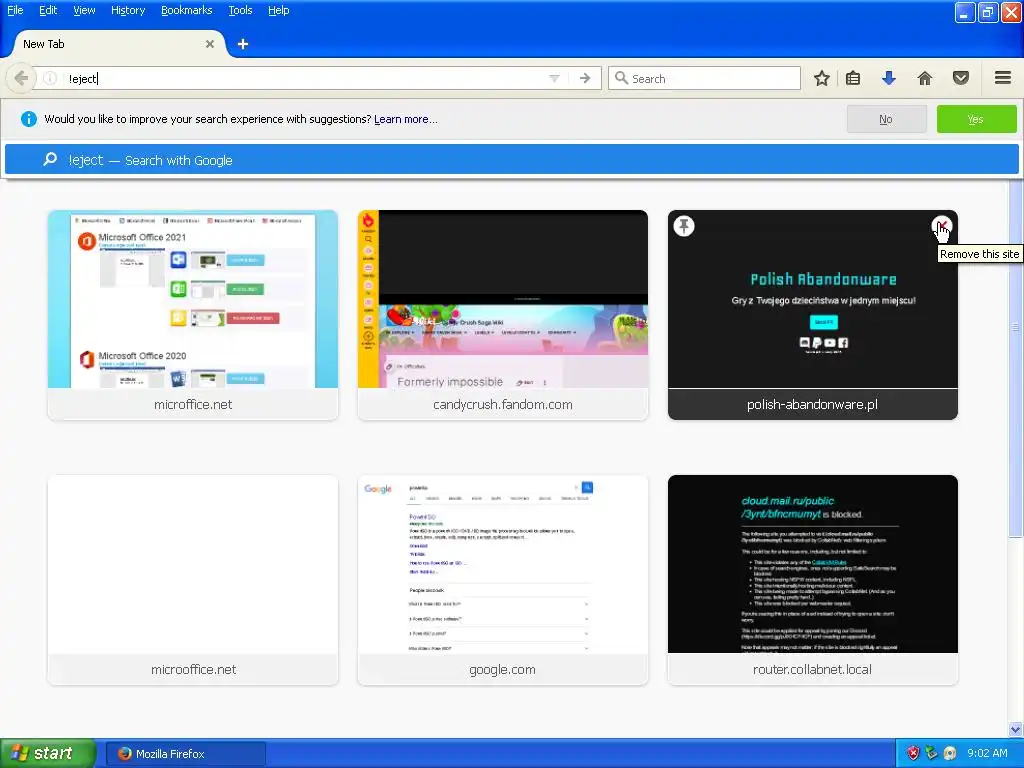
Task: Open the candycrush.fandom.com tile
Action: pyautogui.click(x=503, y=315)
